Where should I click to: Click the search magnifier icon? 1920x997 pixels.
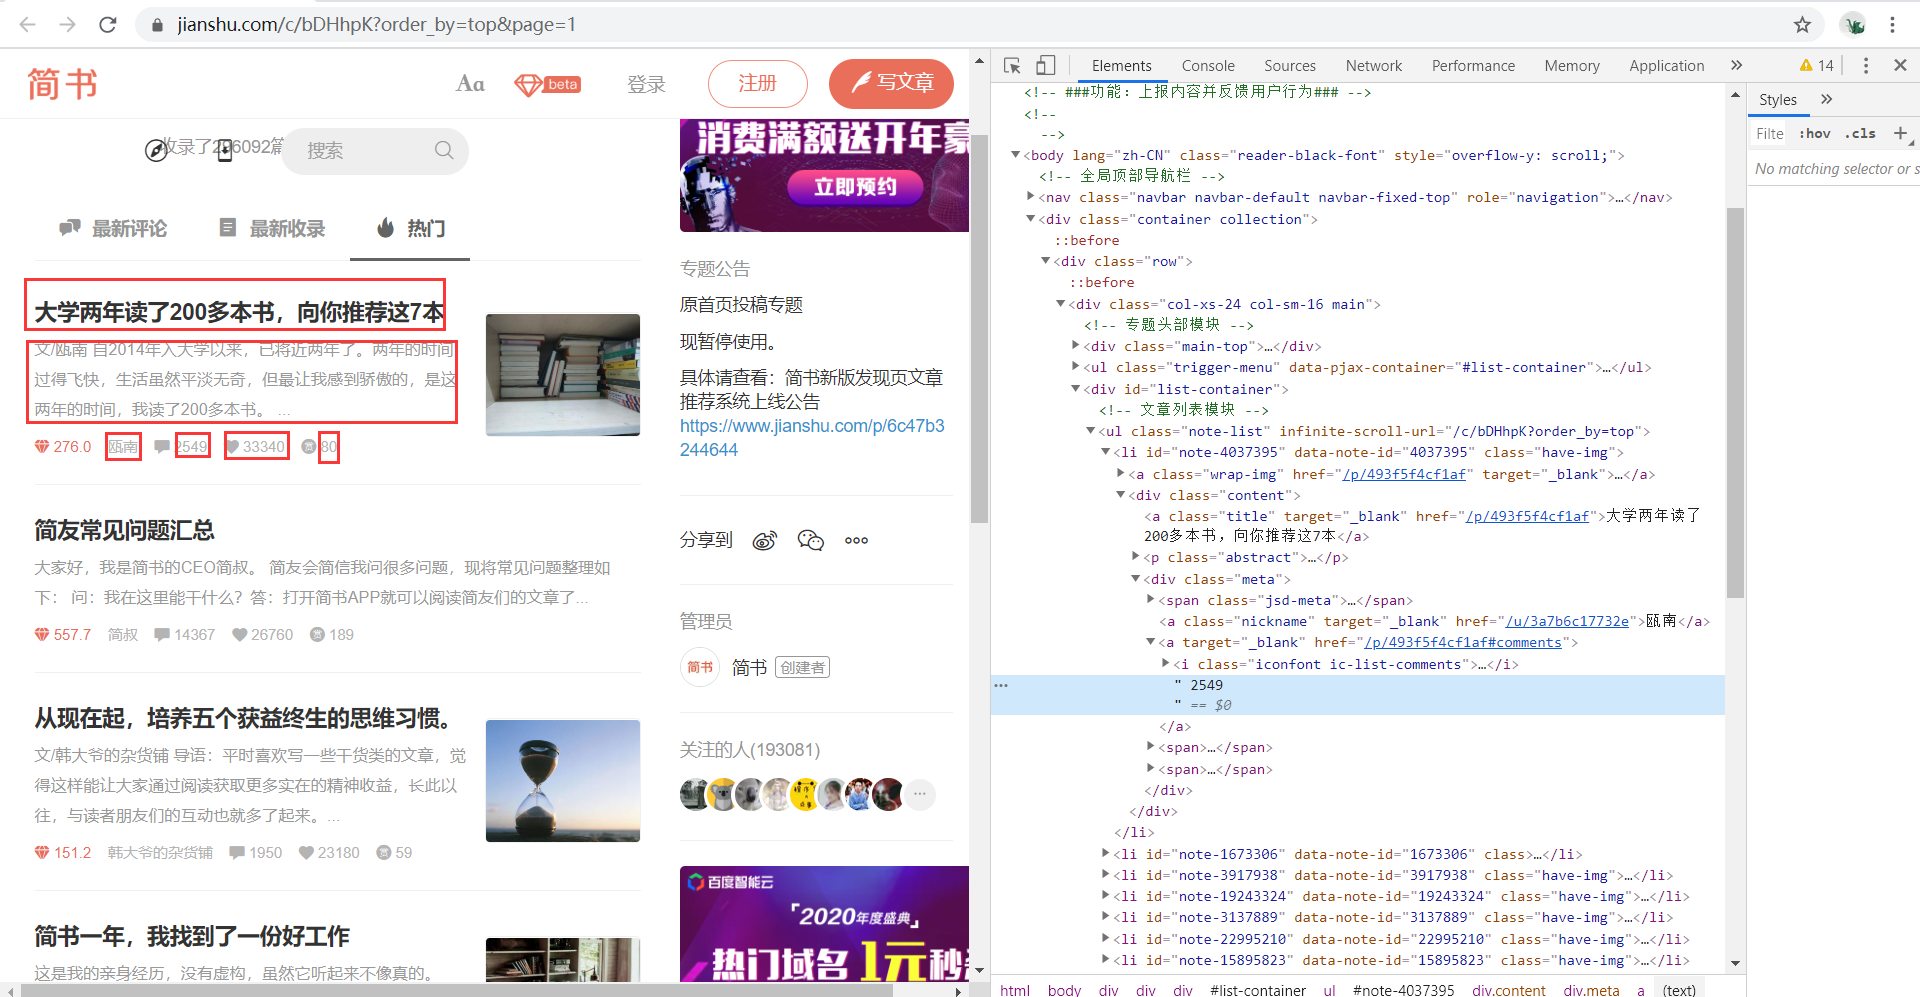tap(444, 150)
